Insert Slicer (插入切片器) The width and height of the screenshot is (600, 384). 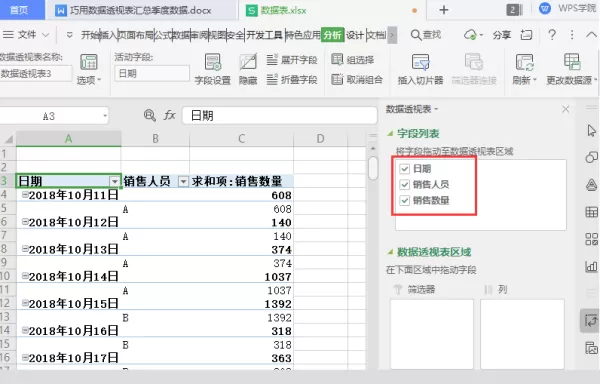(420, 69)
